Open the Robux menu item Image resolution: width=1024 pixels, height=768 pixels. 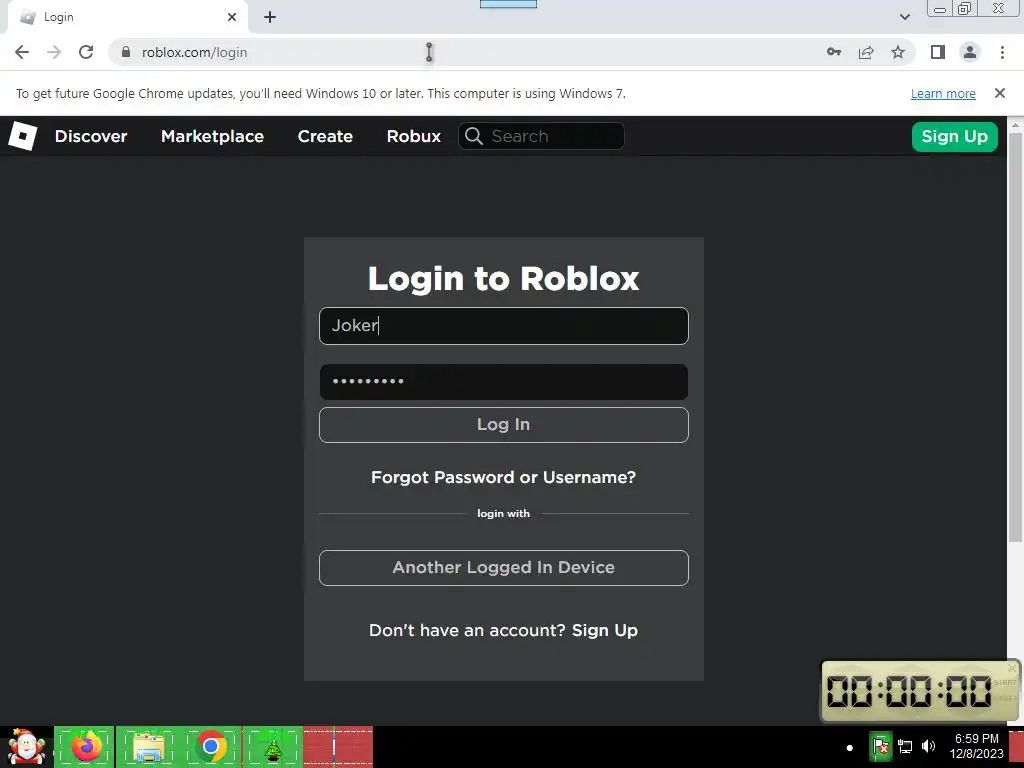[413, 136]
